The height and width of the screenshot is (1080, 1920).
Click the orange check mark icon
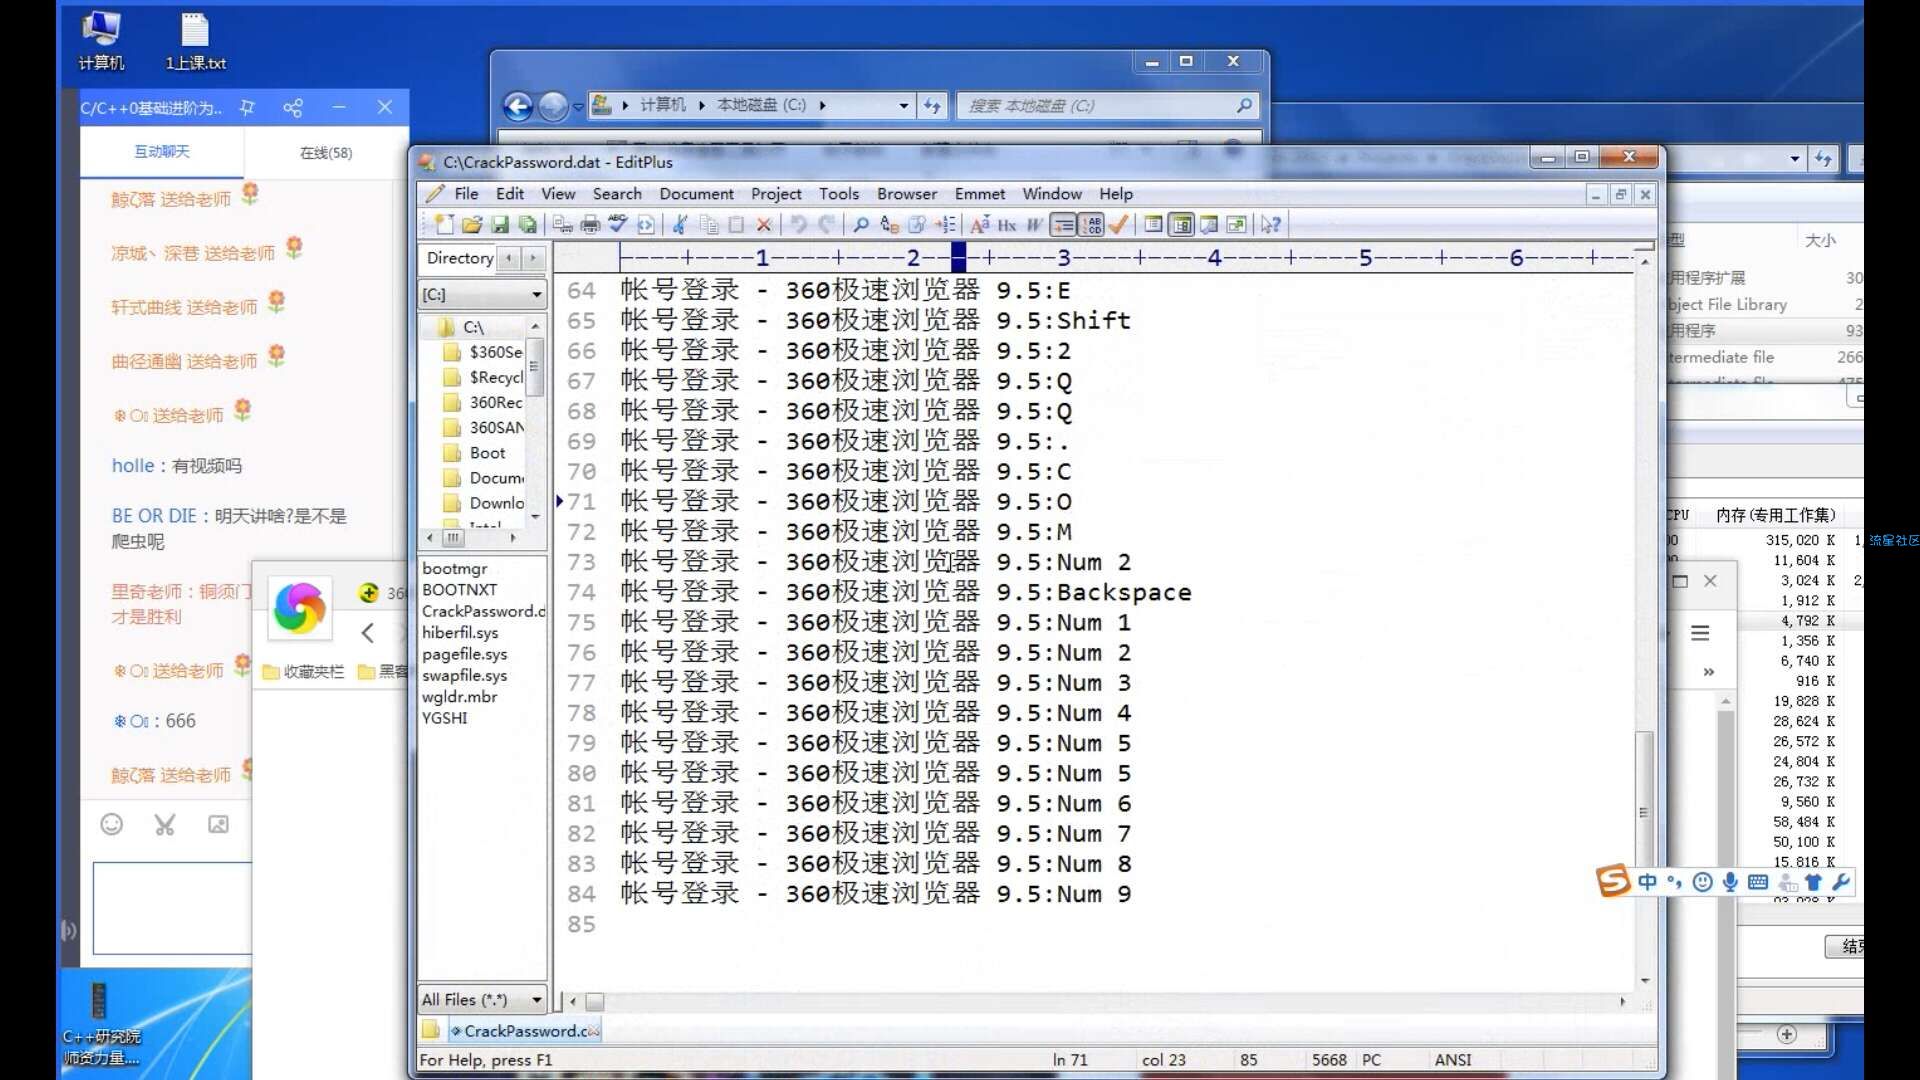point(1119,225)
